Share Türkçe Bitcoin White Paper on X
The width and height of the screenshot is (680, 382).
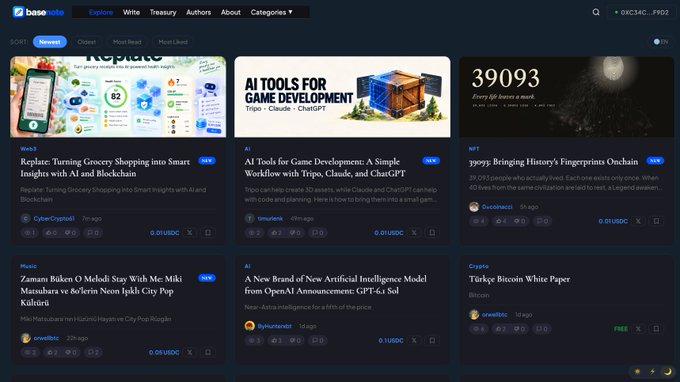(638, 329)
